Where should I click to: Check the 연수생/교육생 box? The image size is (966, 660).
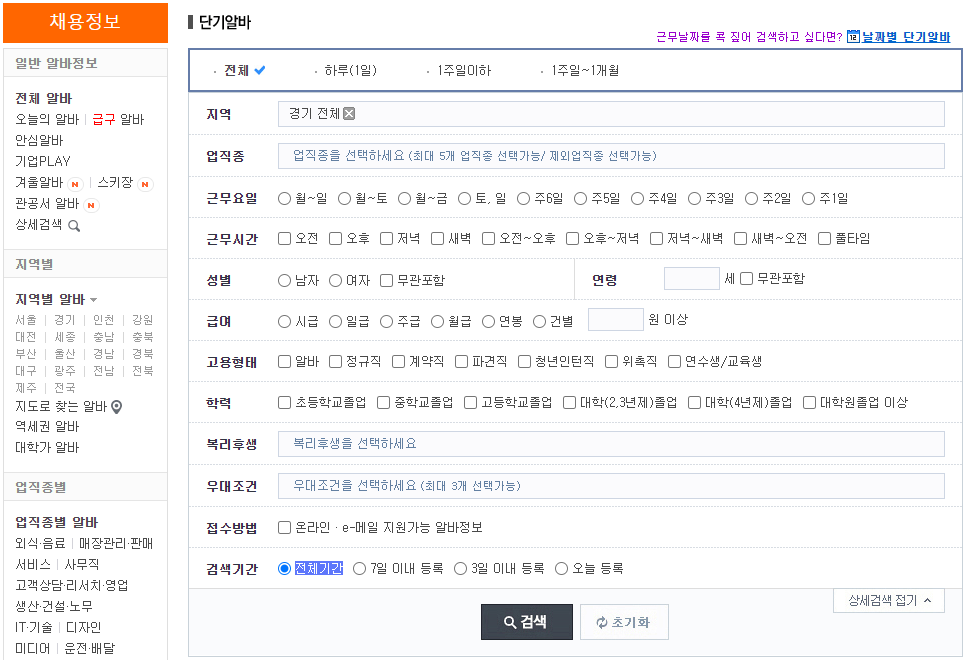pos(675,361)
